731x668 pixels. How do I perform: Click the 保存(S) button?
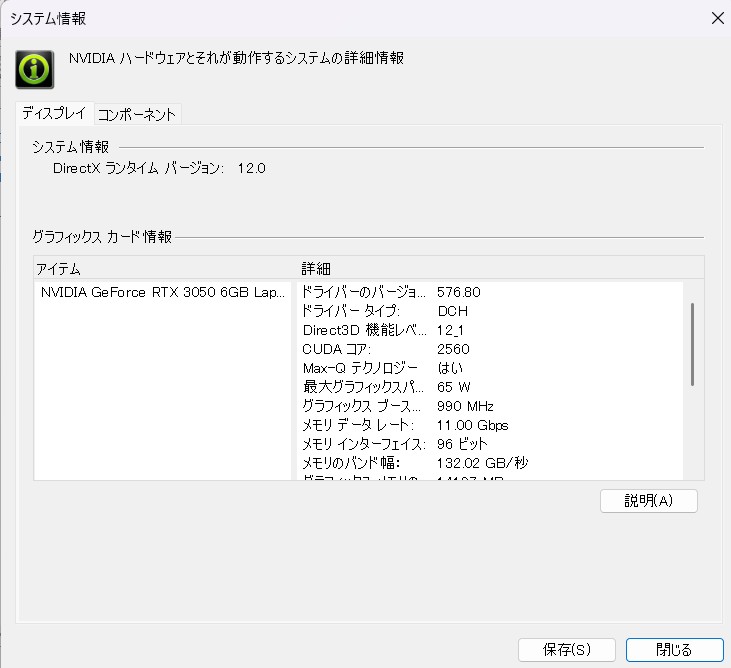[566, 649]
